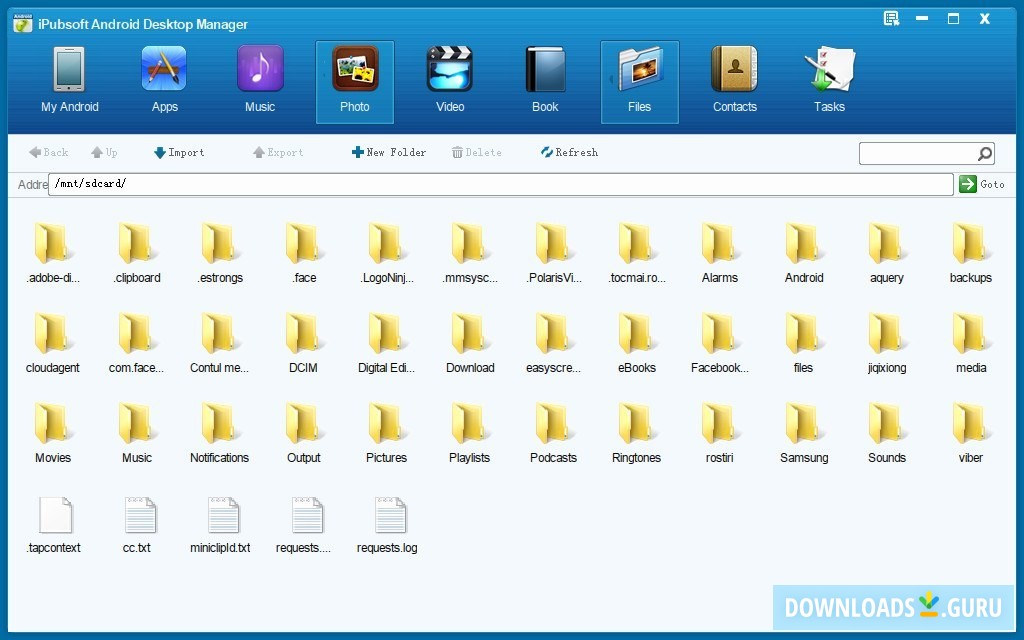
Task: Open the Contacts manager
Action: click(x=734, y=80)
